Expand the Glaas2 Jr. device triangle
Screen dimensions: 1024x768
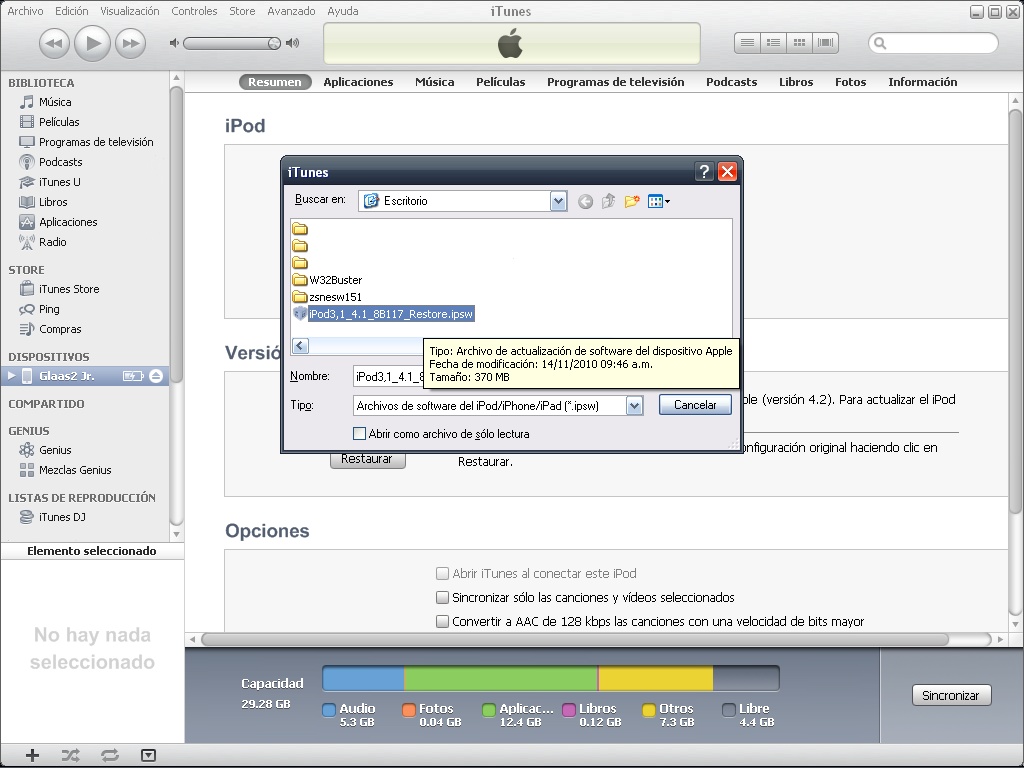(x=11, y=376)
